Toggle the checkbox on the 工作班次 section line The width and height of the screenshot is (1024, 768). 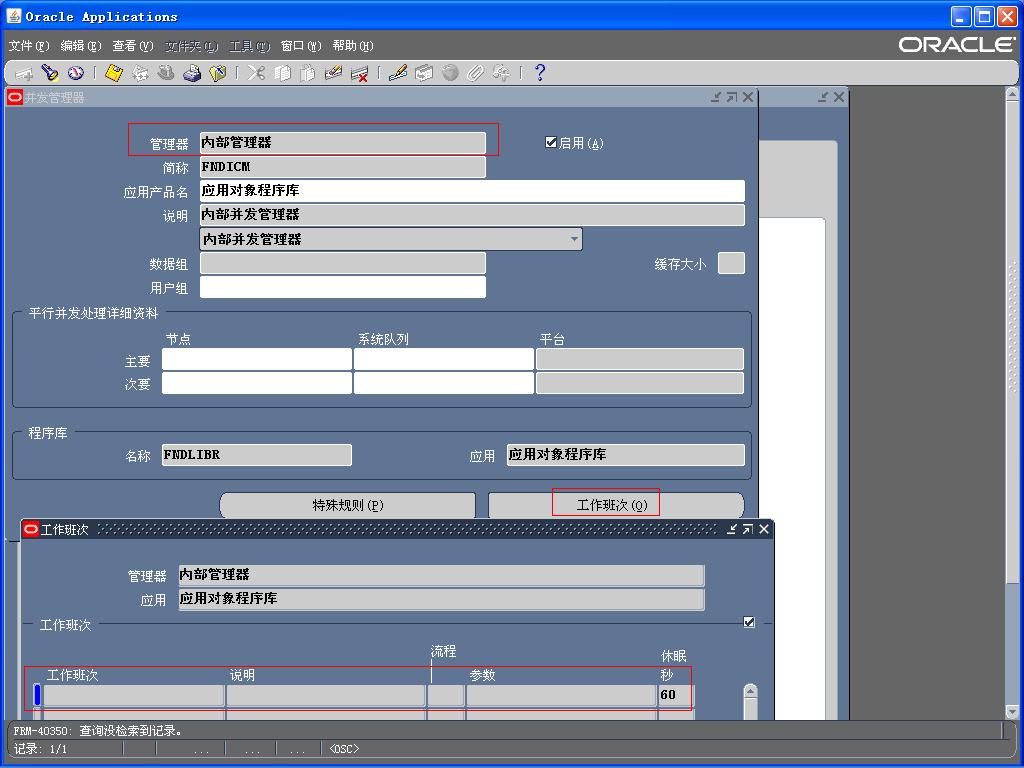click(749, 622)
